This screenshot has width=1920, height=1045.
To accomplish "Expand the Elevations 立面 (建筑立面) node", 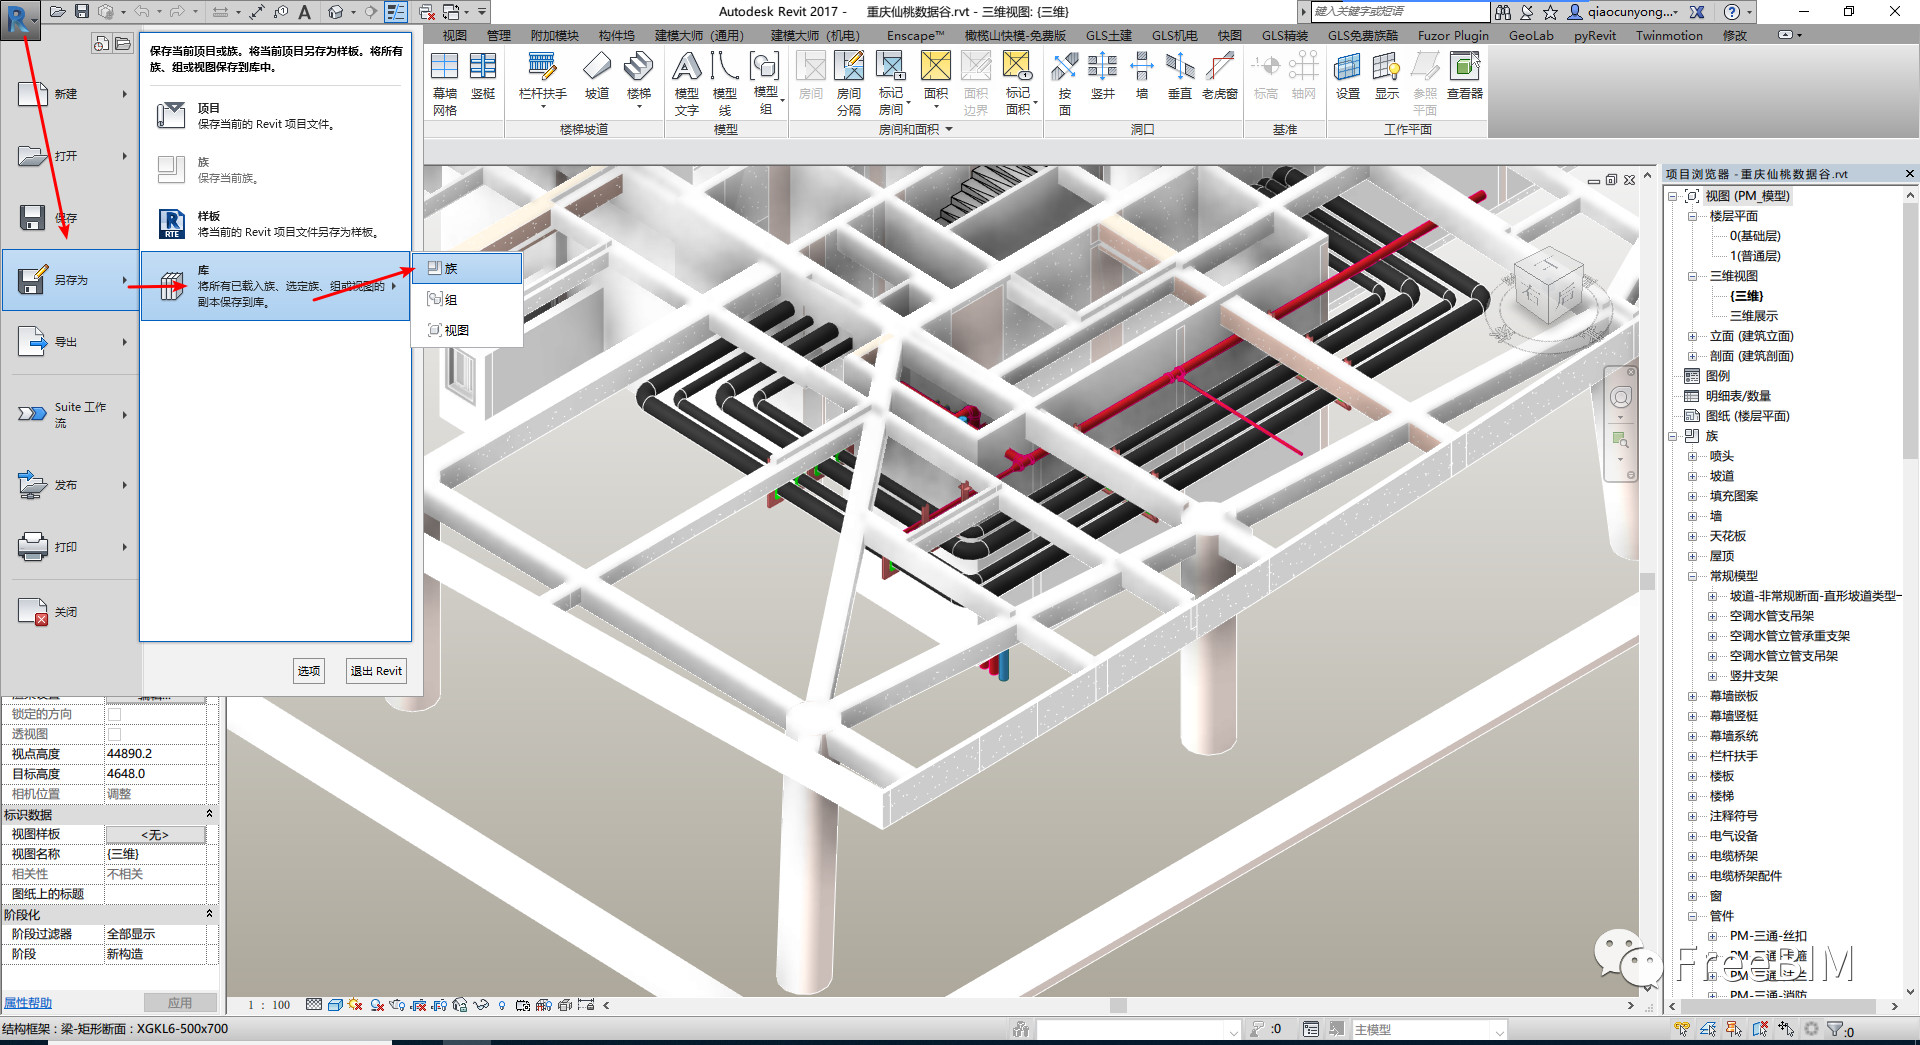I will (x=1692, y=336).
